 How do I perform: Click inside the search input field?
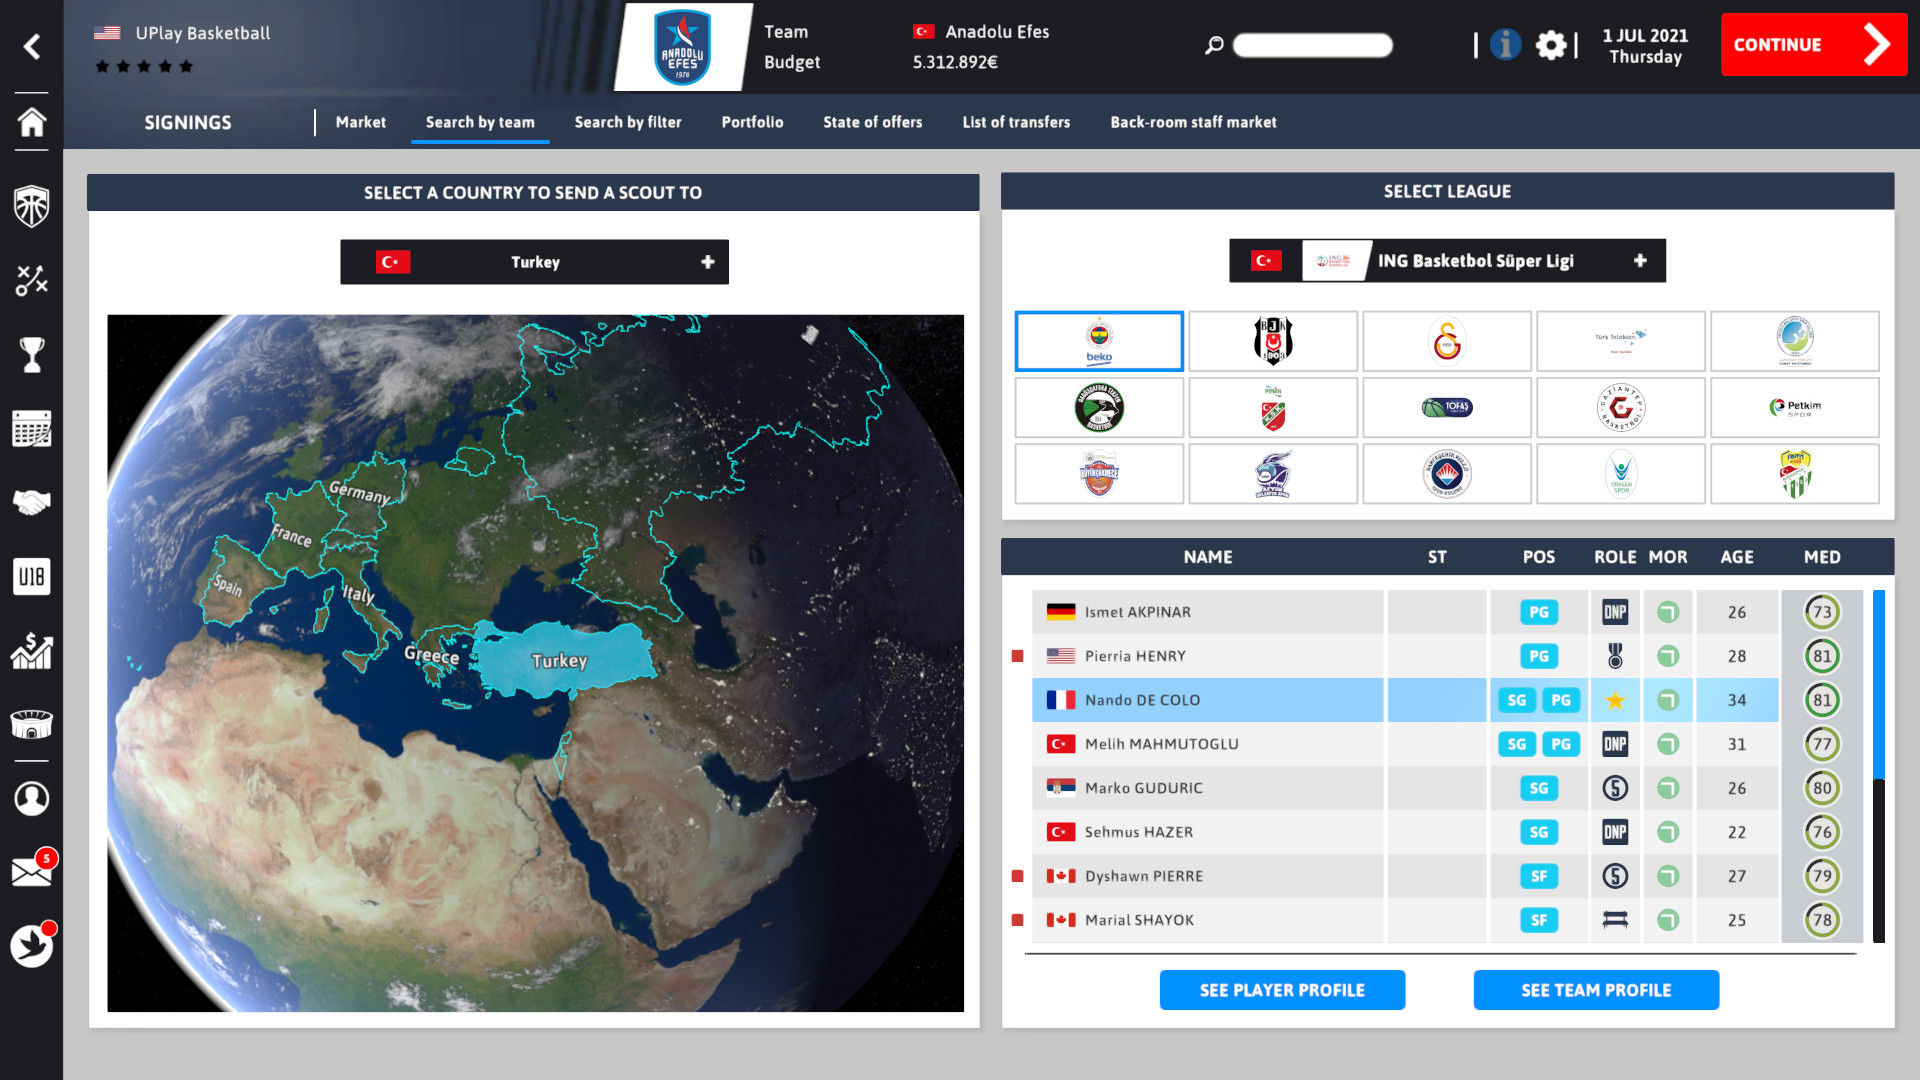click(x=1311, y=46)
